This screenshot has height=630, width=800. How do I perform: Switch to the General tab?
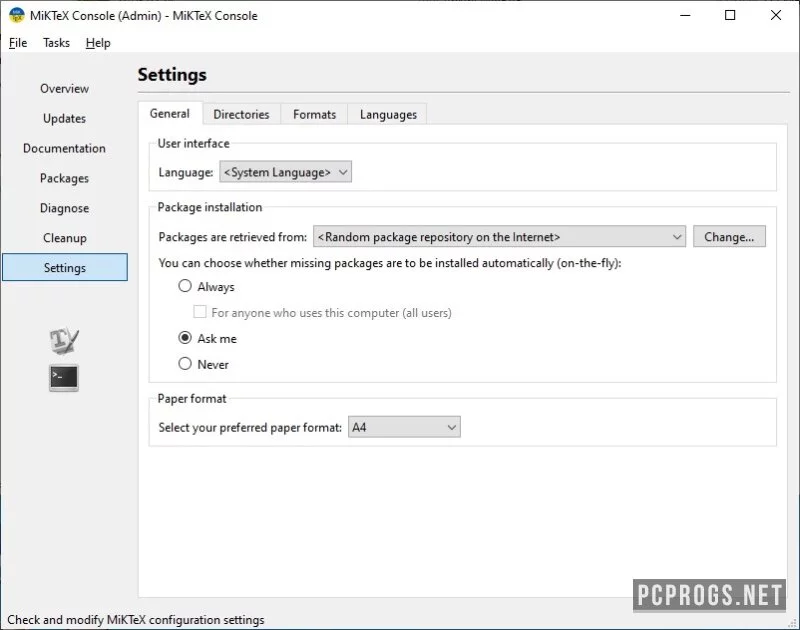point(170,113)
